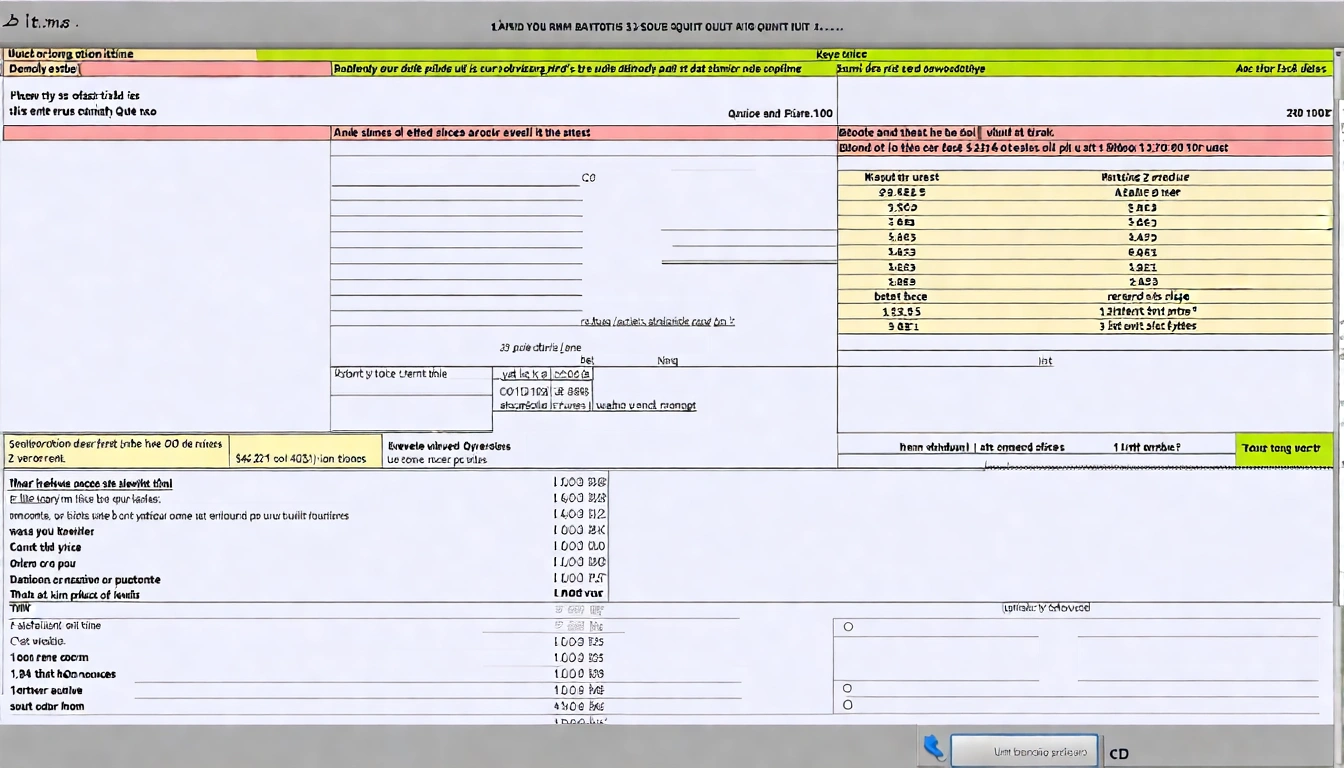
Task: Click the "Kaput tir urest" column header
Action: 901,177
